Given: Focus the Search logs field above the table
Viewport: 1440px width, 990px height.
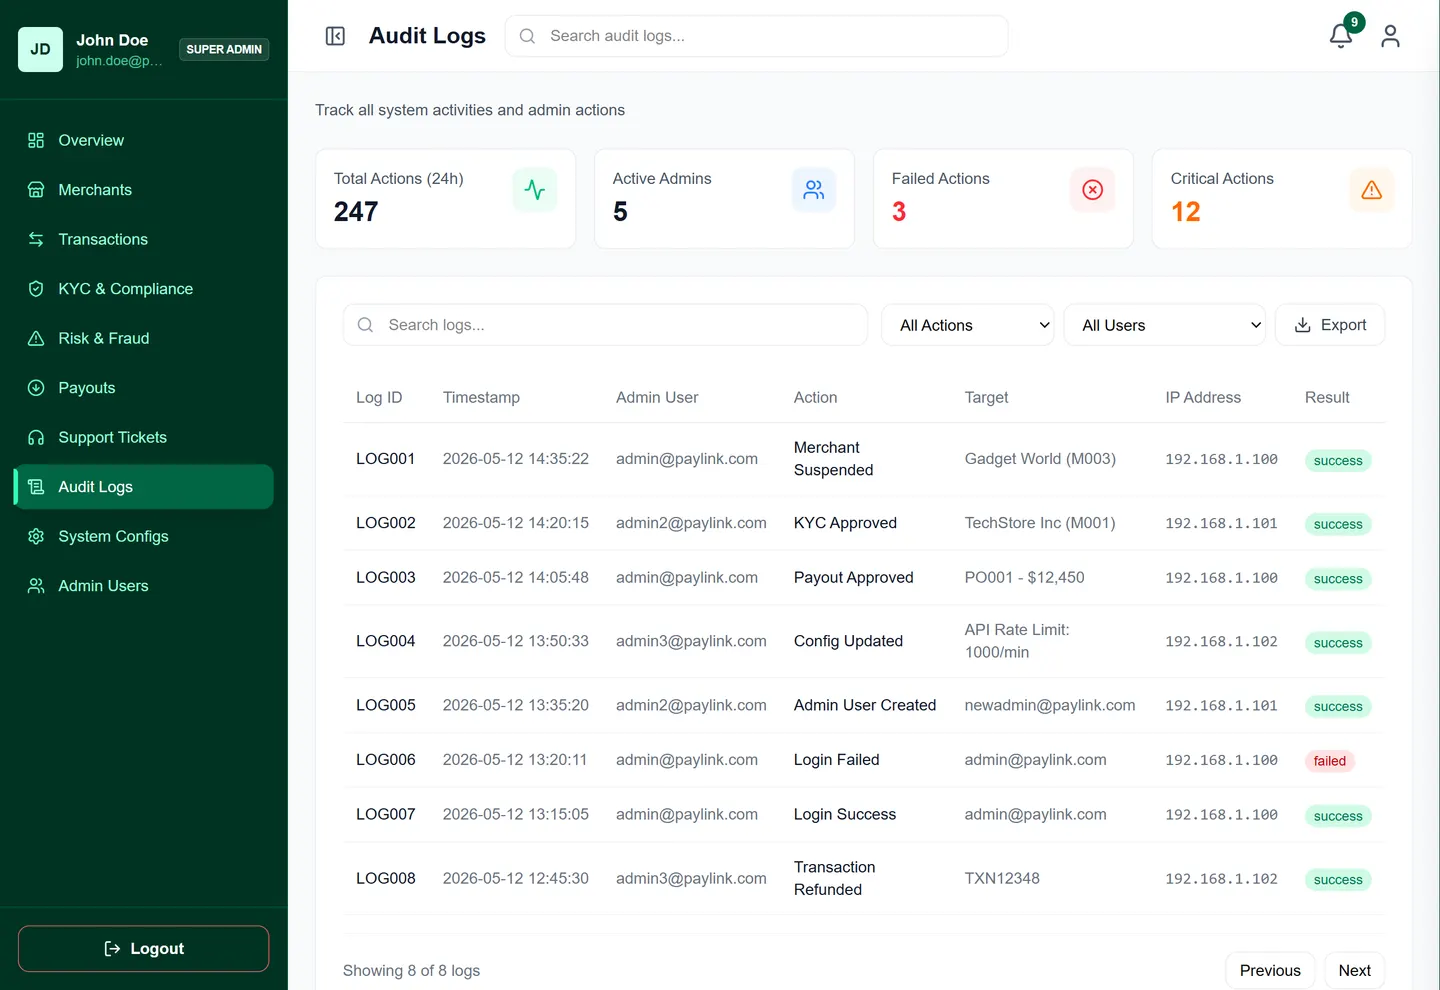Looking at the screenshot, I should [x=605, y=325].
